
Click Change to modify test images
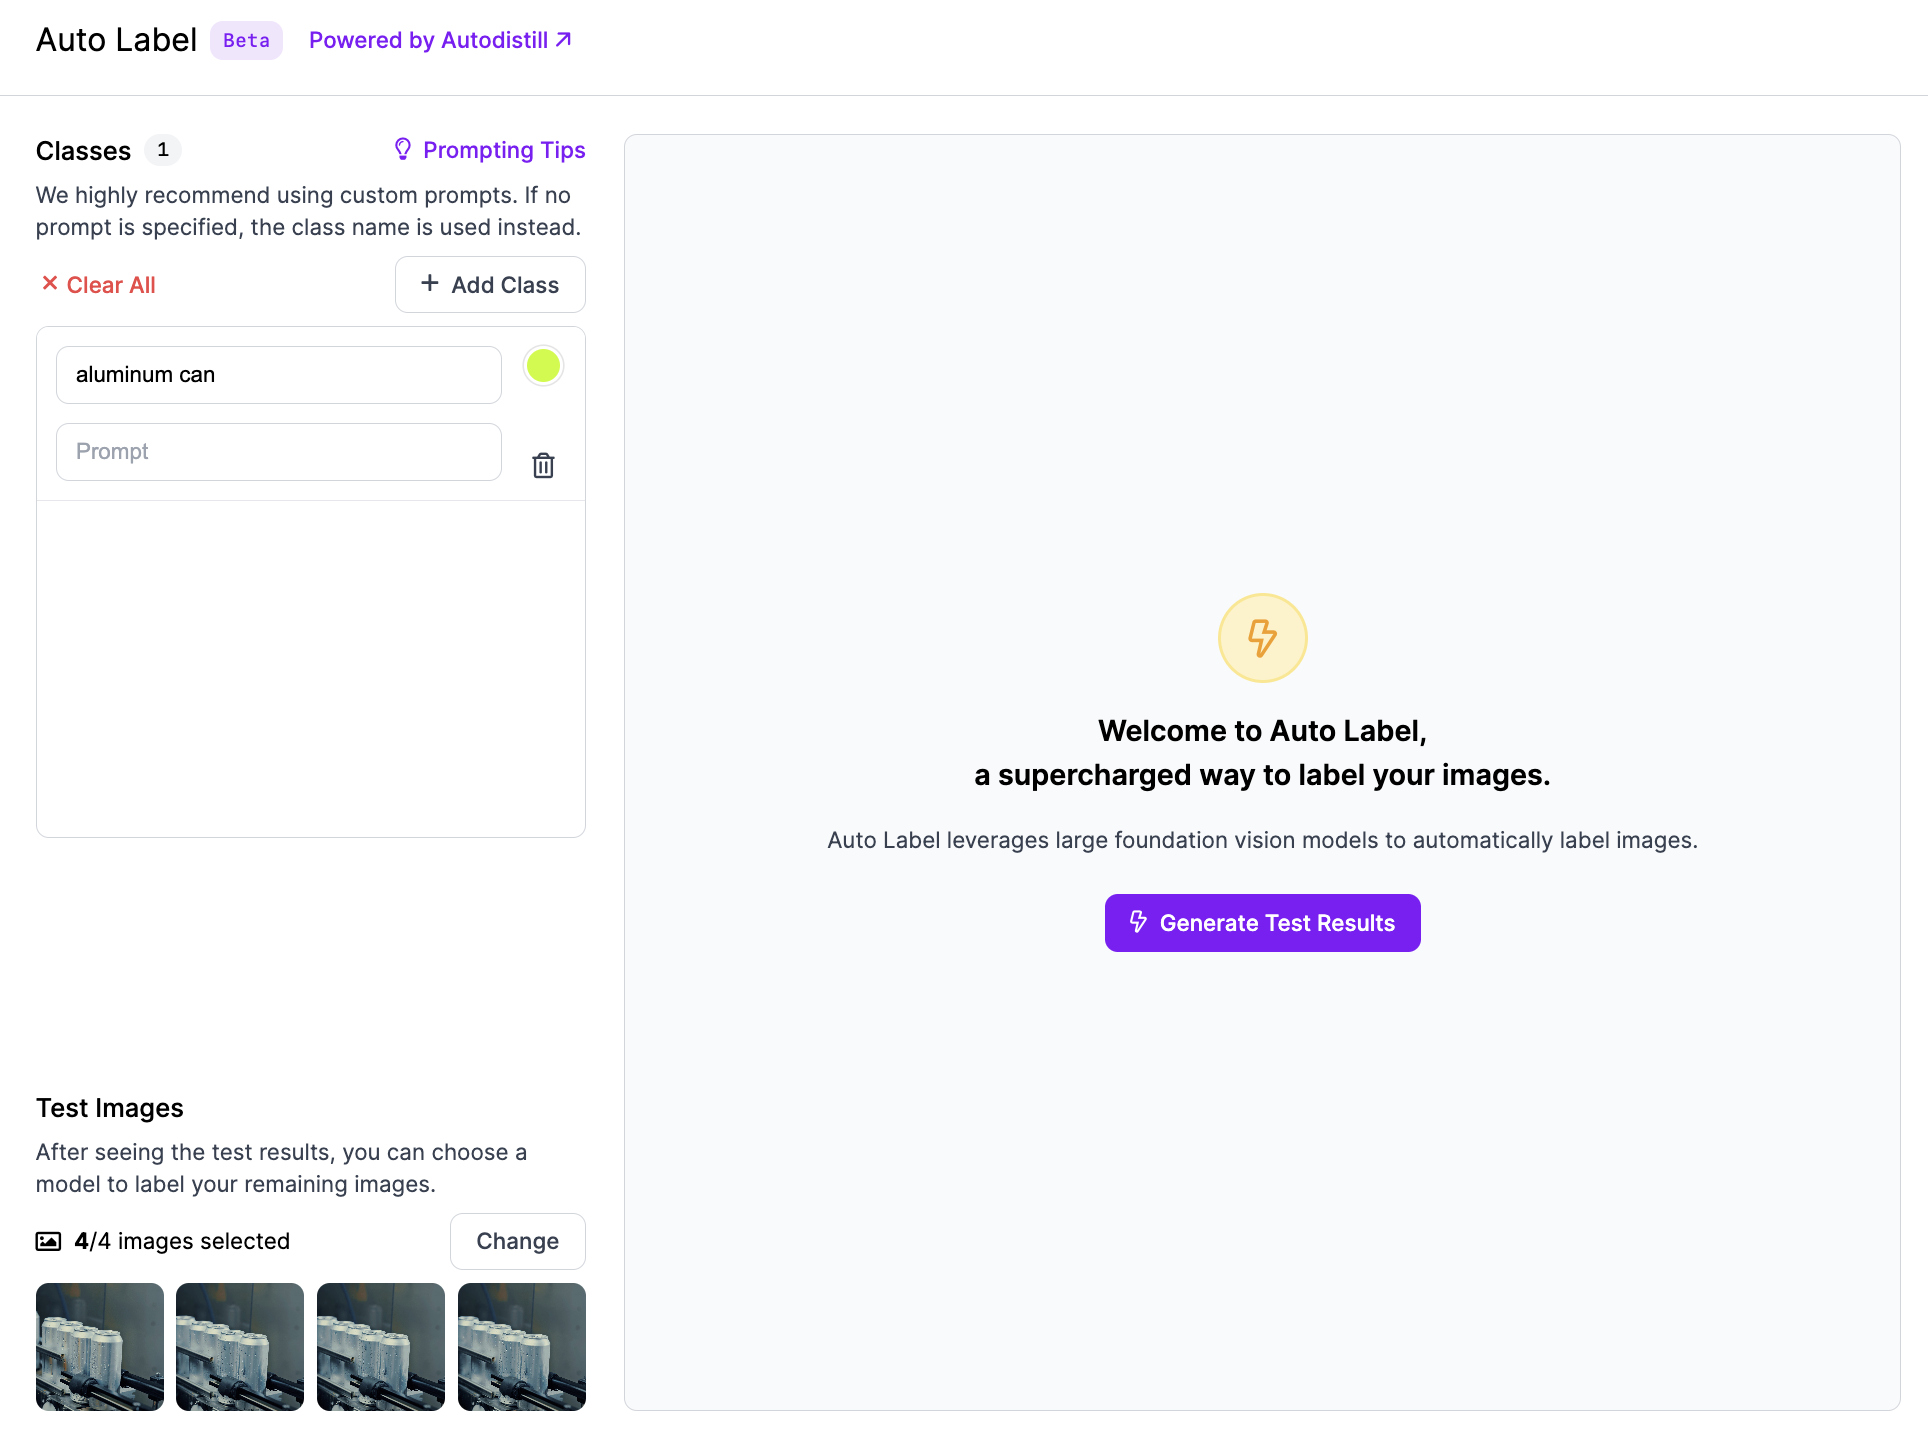pos(517,1240)
